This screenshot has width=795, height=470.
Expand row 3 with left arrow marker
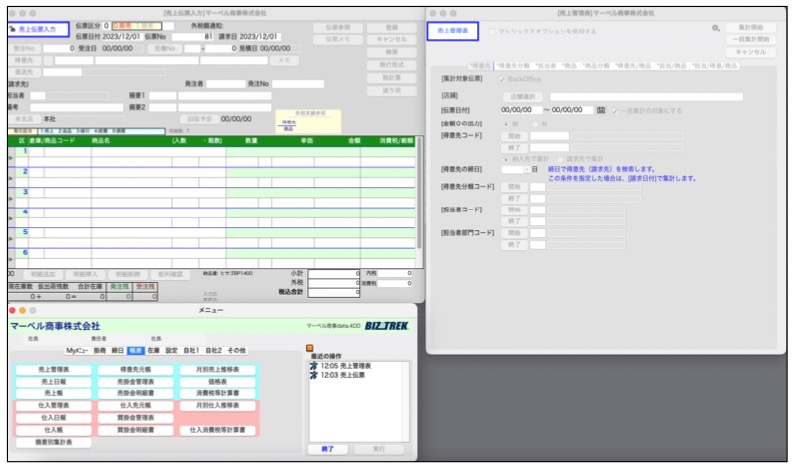[11, 198]
